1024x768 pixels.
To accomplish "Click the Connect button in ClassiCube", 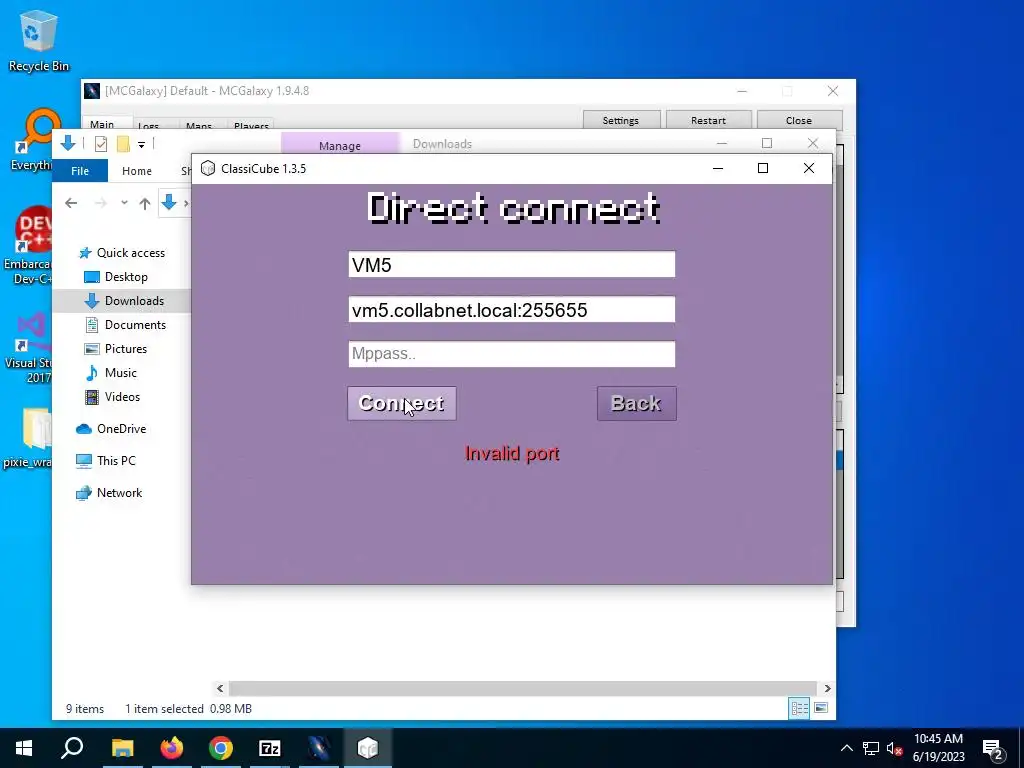I will [402, 404].
